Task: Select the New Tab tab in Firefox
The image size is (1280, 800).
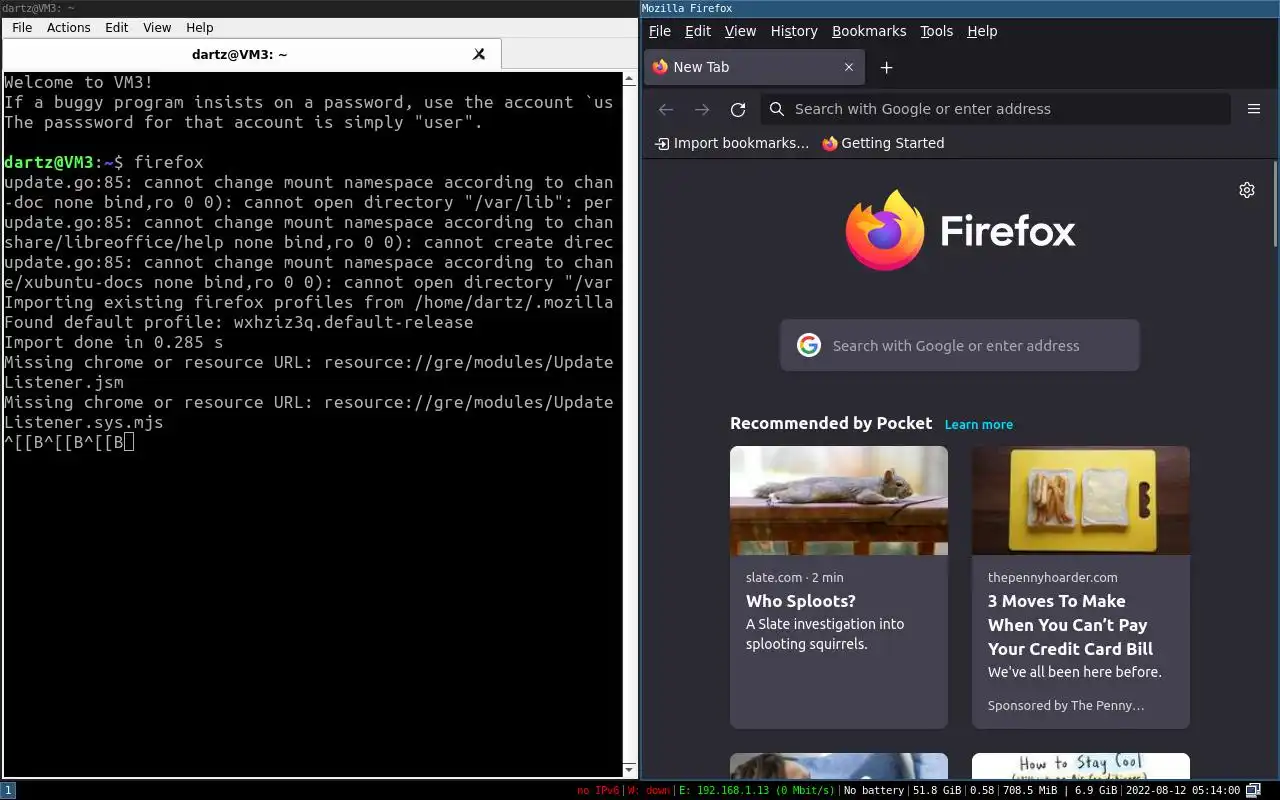Action: pos(755,67)
